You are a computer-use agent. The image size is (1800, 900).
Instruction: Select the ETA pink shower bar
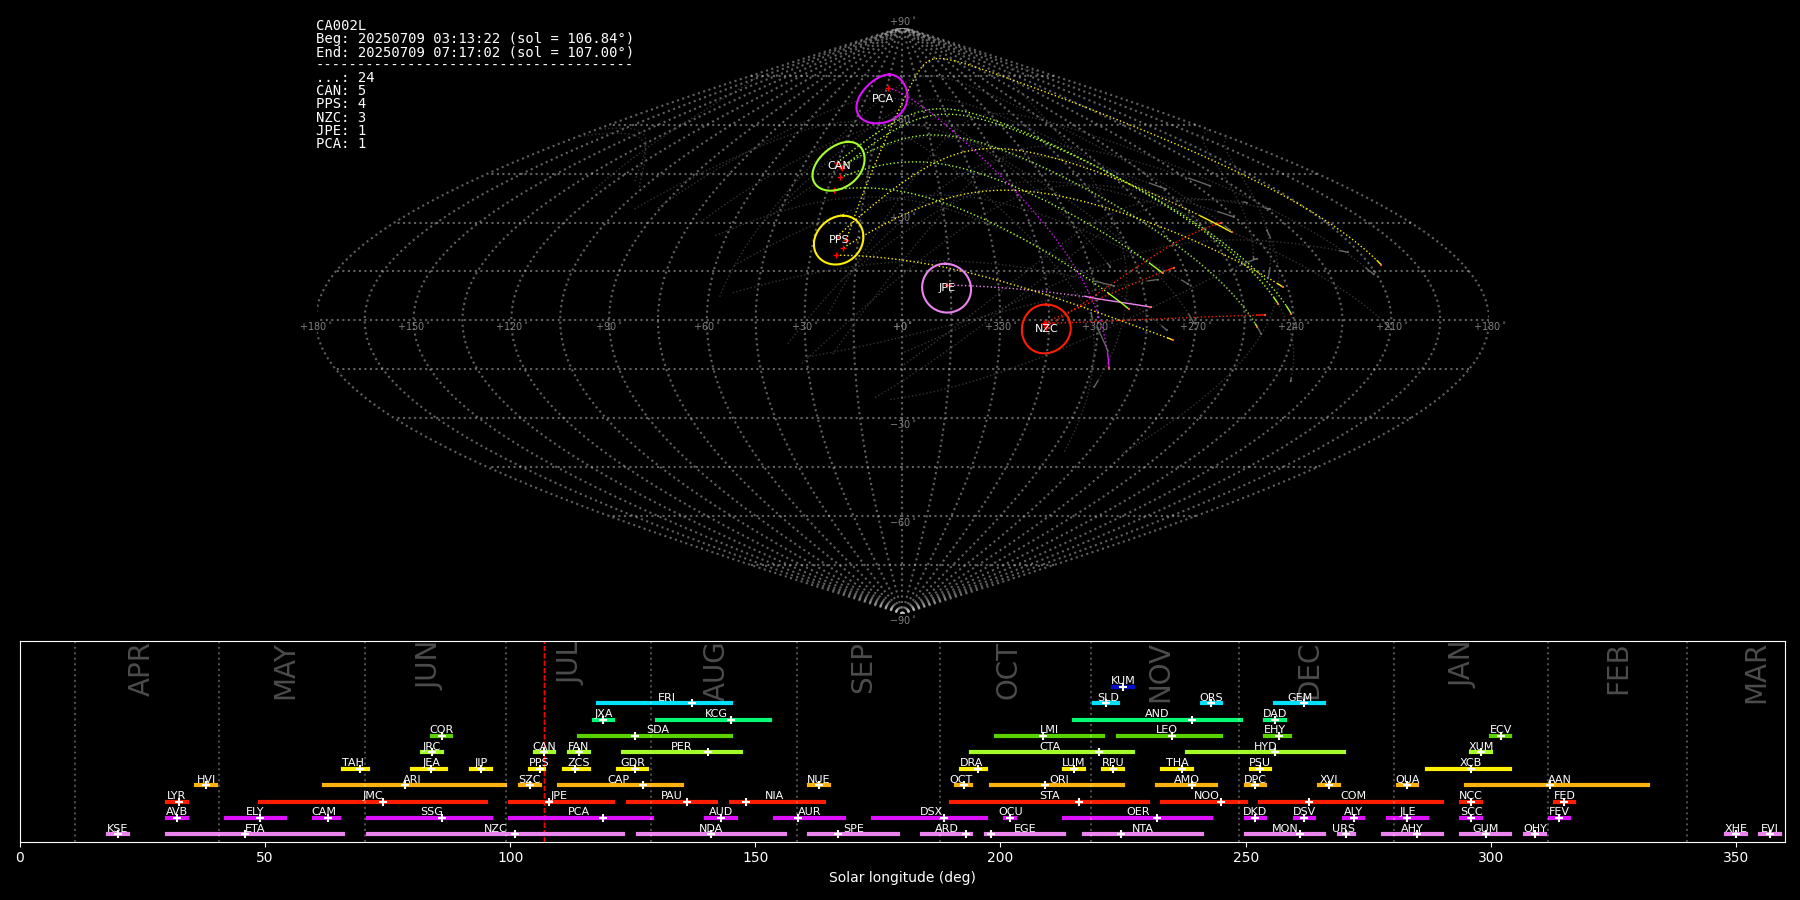[255, 834]
